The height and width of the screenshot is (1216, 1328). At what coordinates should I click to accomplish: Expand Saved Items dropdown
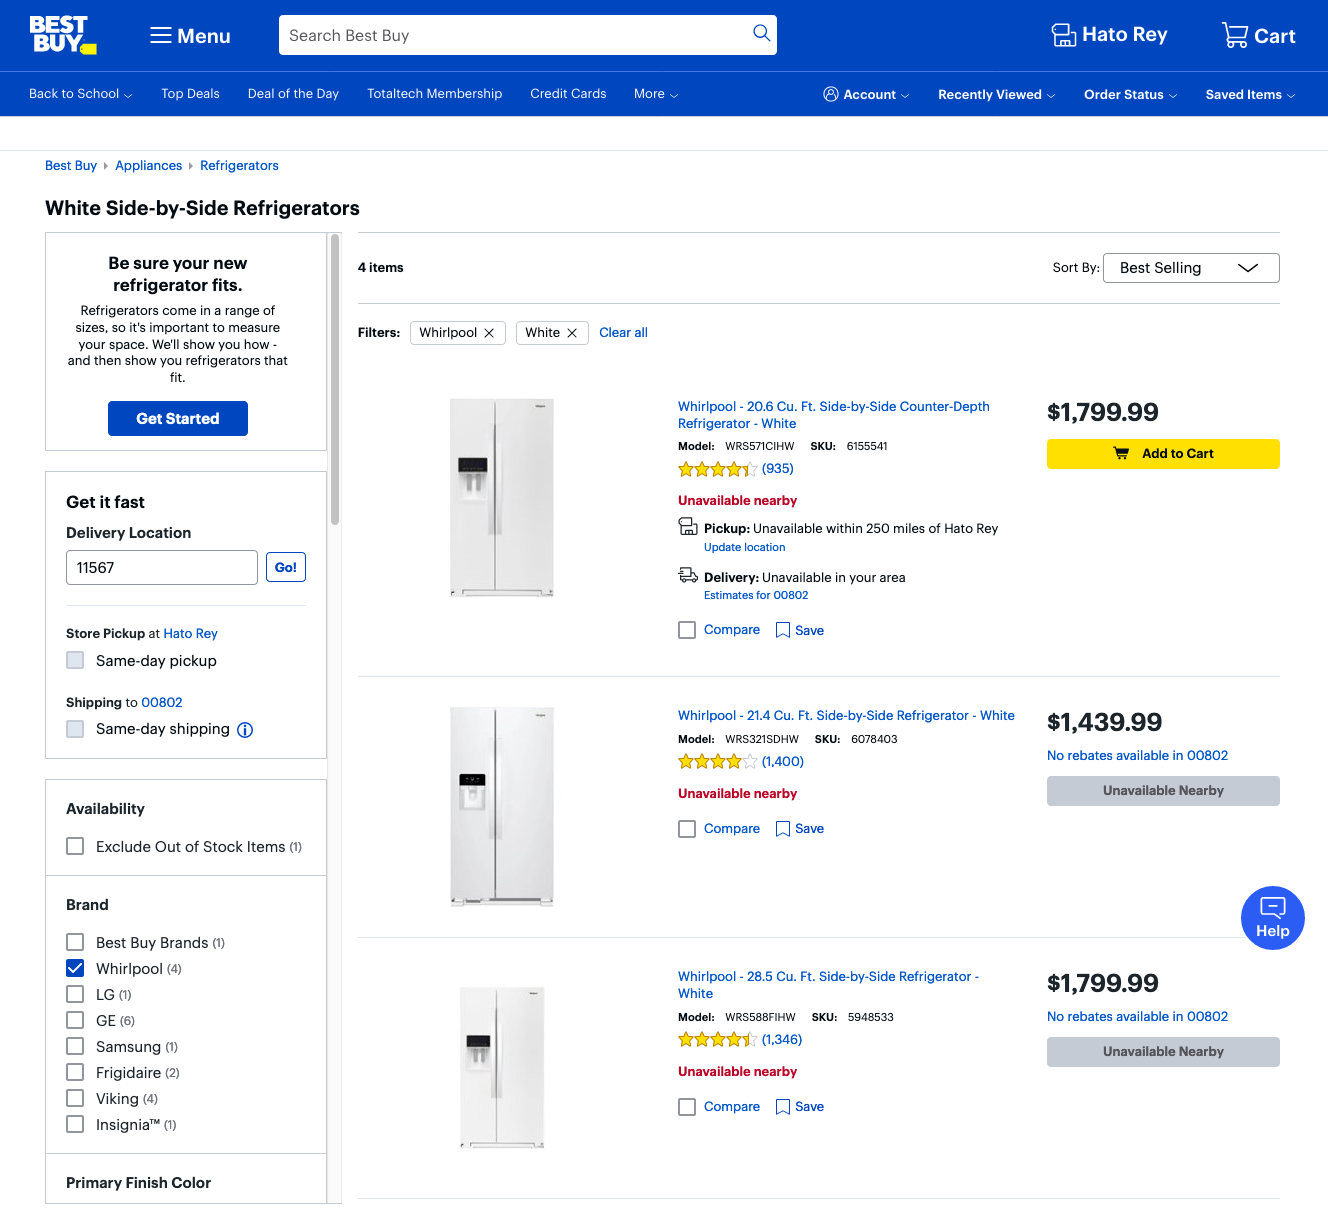coord(1250,95)
